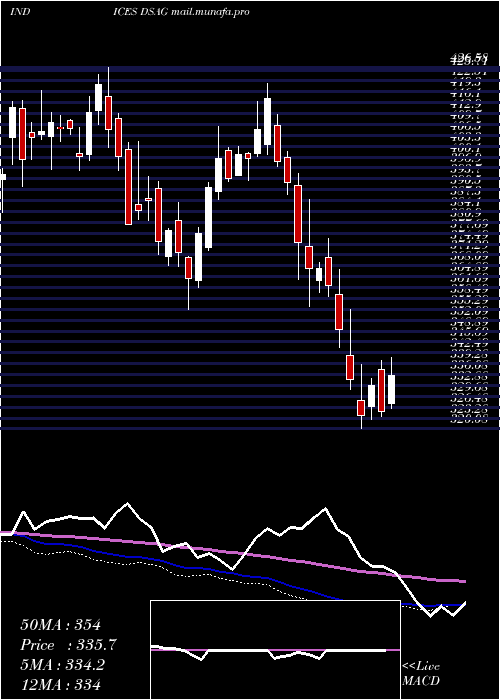The image size is (500, 700).
Task: Click the "50MA : 354" indicator text
Action: point(61,625)
